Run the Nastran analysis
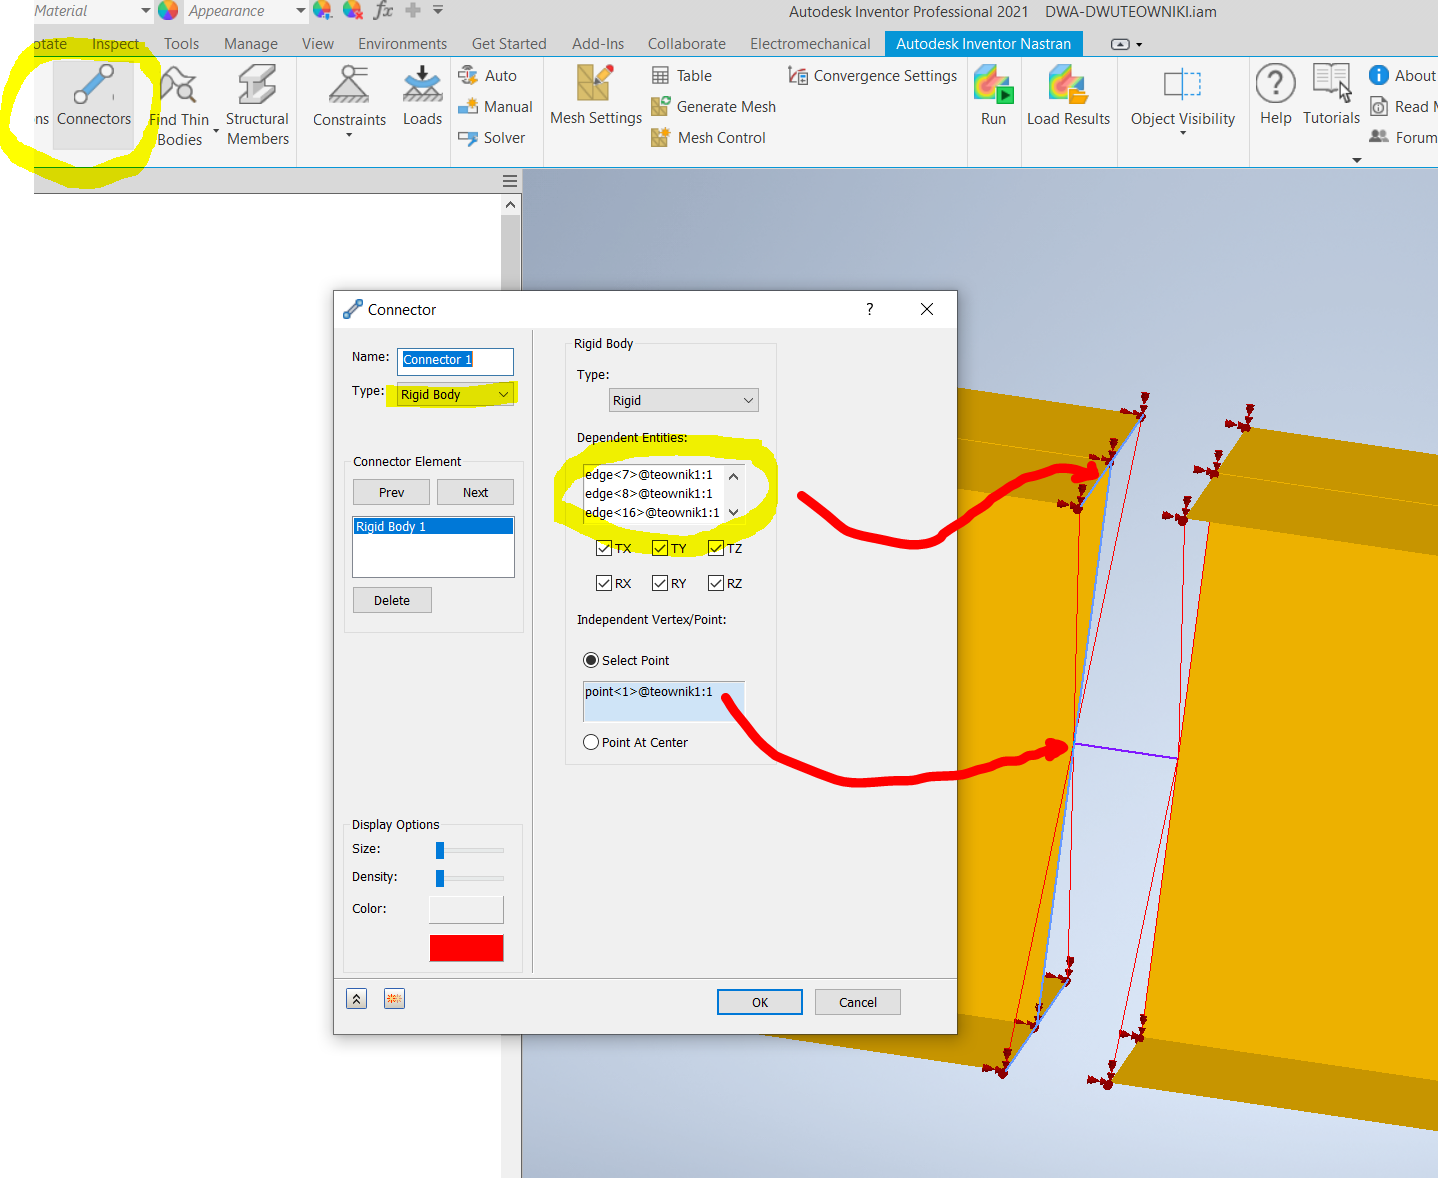The width and height of the screenshot is (1438, 1178). [x=993, y=92]
